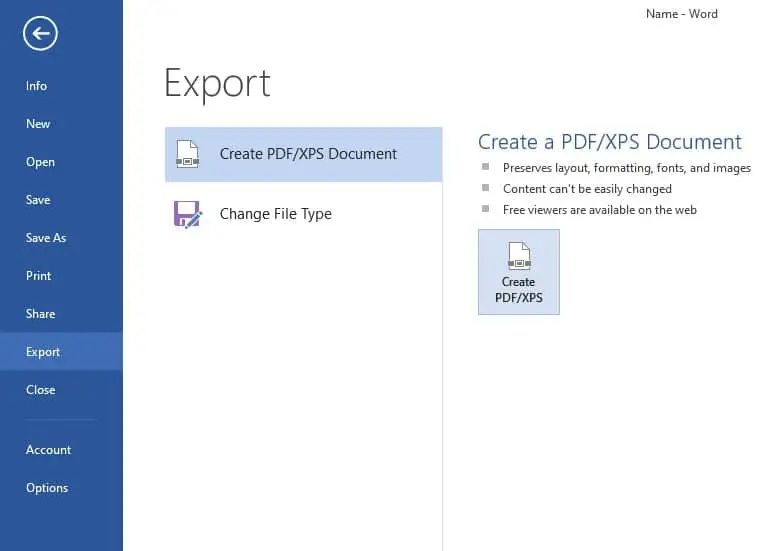757x551 pixels.
Task: Open the Print page
Action: (61, 276)
